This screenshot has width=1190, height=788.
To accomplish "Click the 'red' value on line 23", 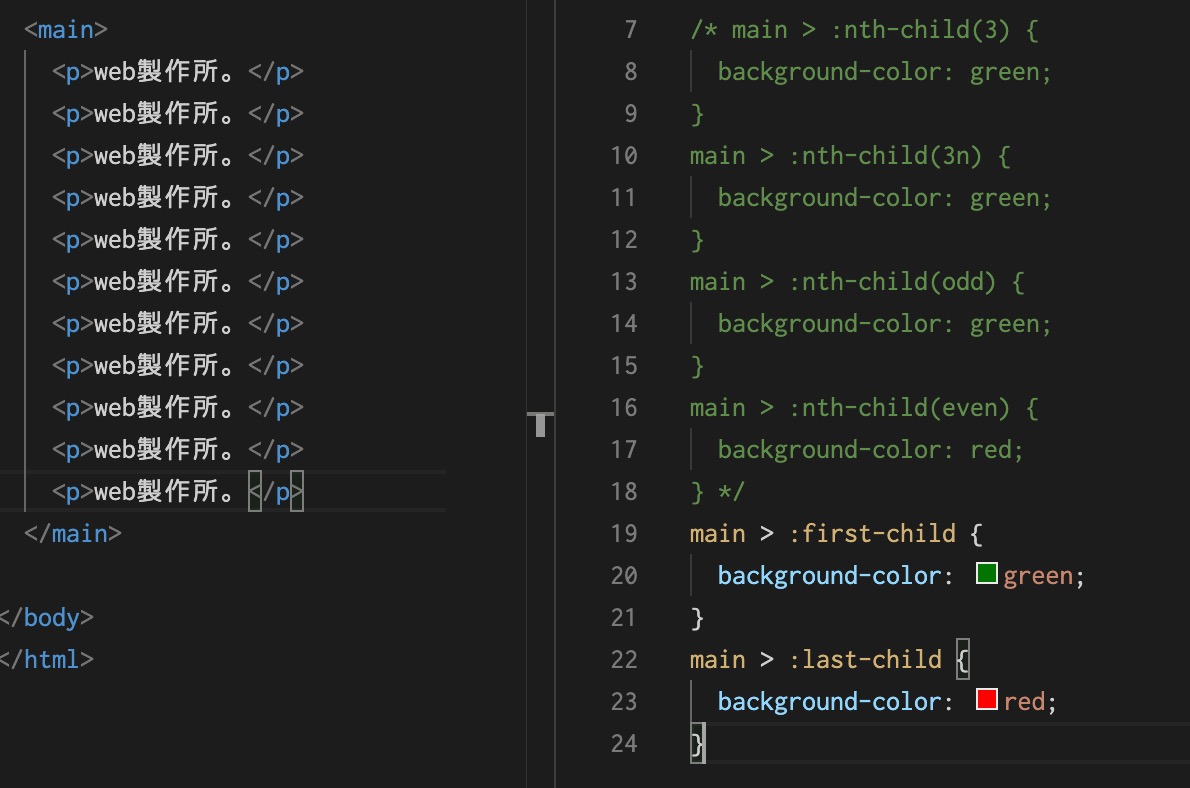I will tap(1024, 702).
